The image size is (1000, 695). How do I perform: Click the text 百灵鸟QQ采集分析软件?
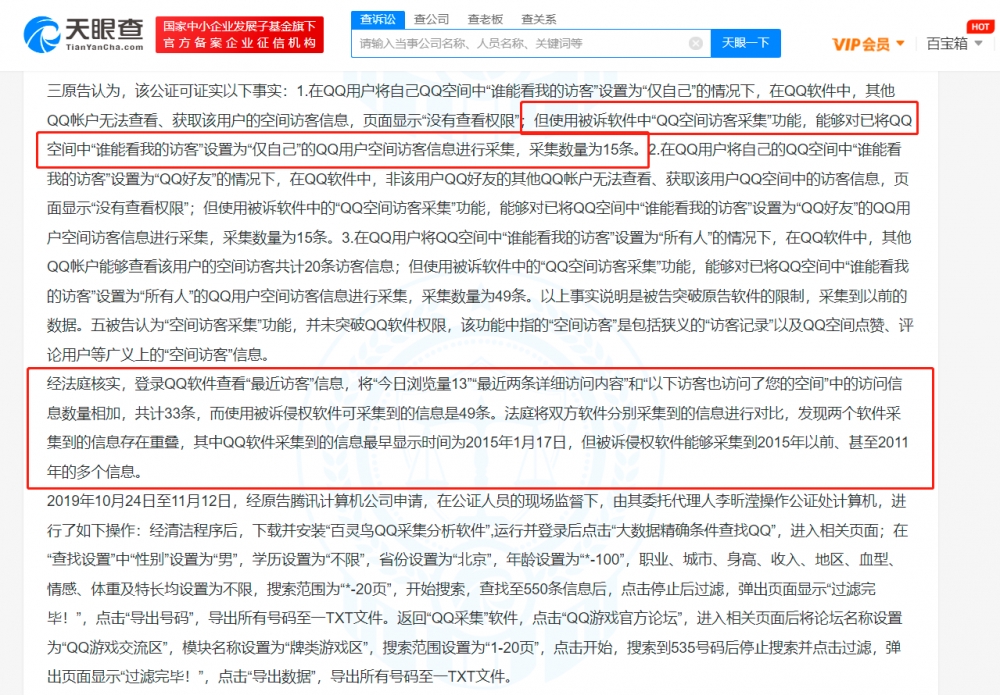[x=408, y=530]
